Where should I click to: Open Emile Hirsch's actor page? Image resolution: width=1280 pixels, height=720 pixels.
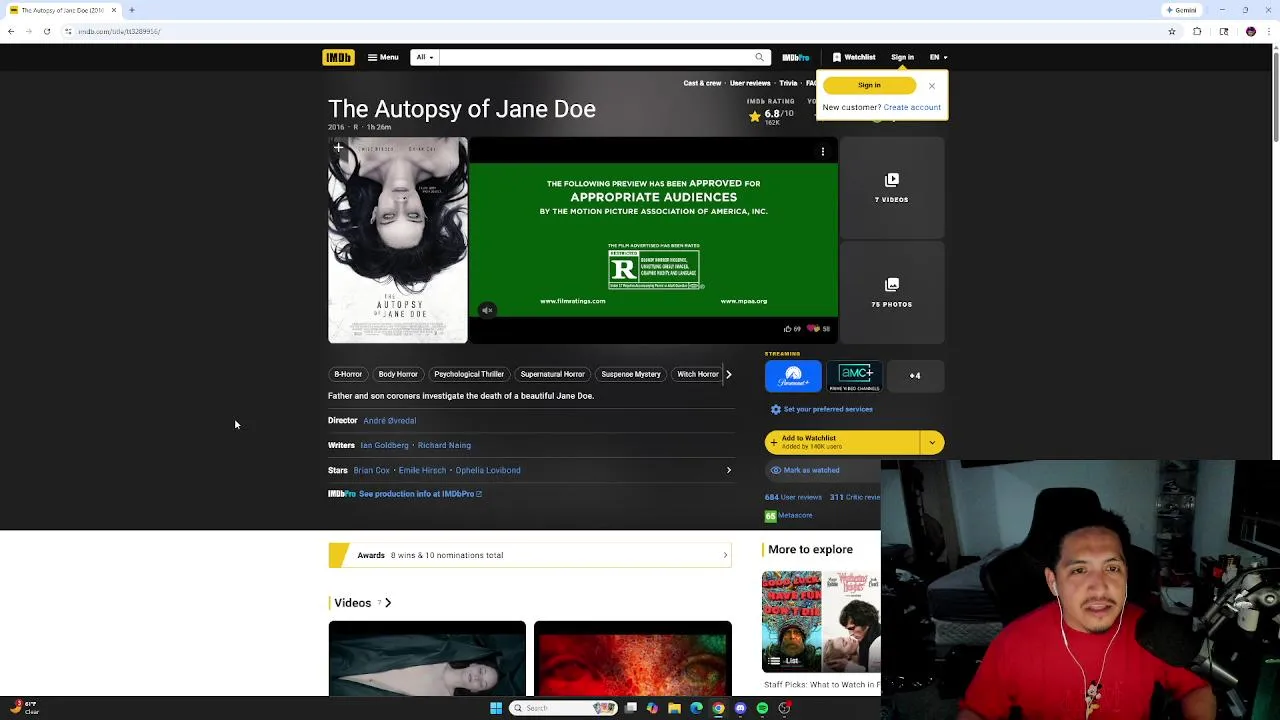(x=422, y=470)
